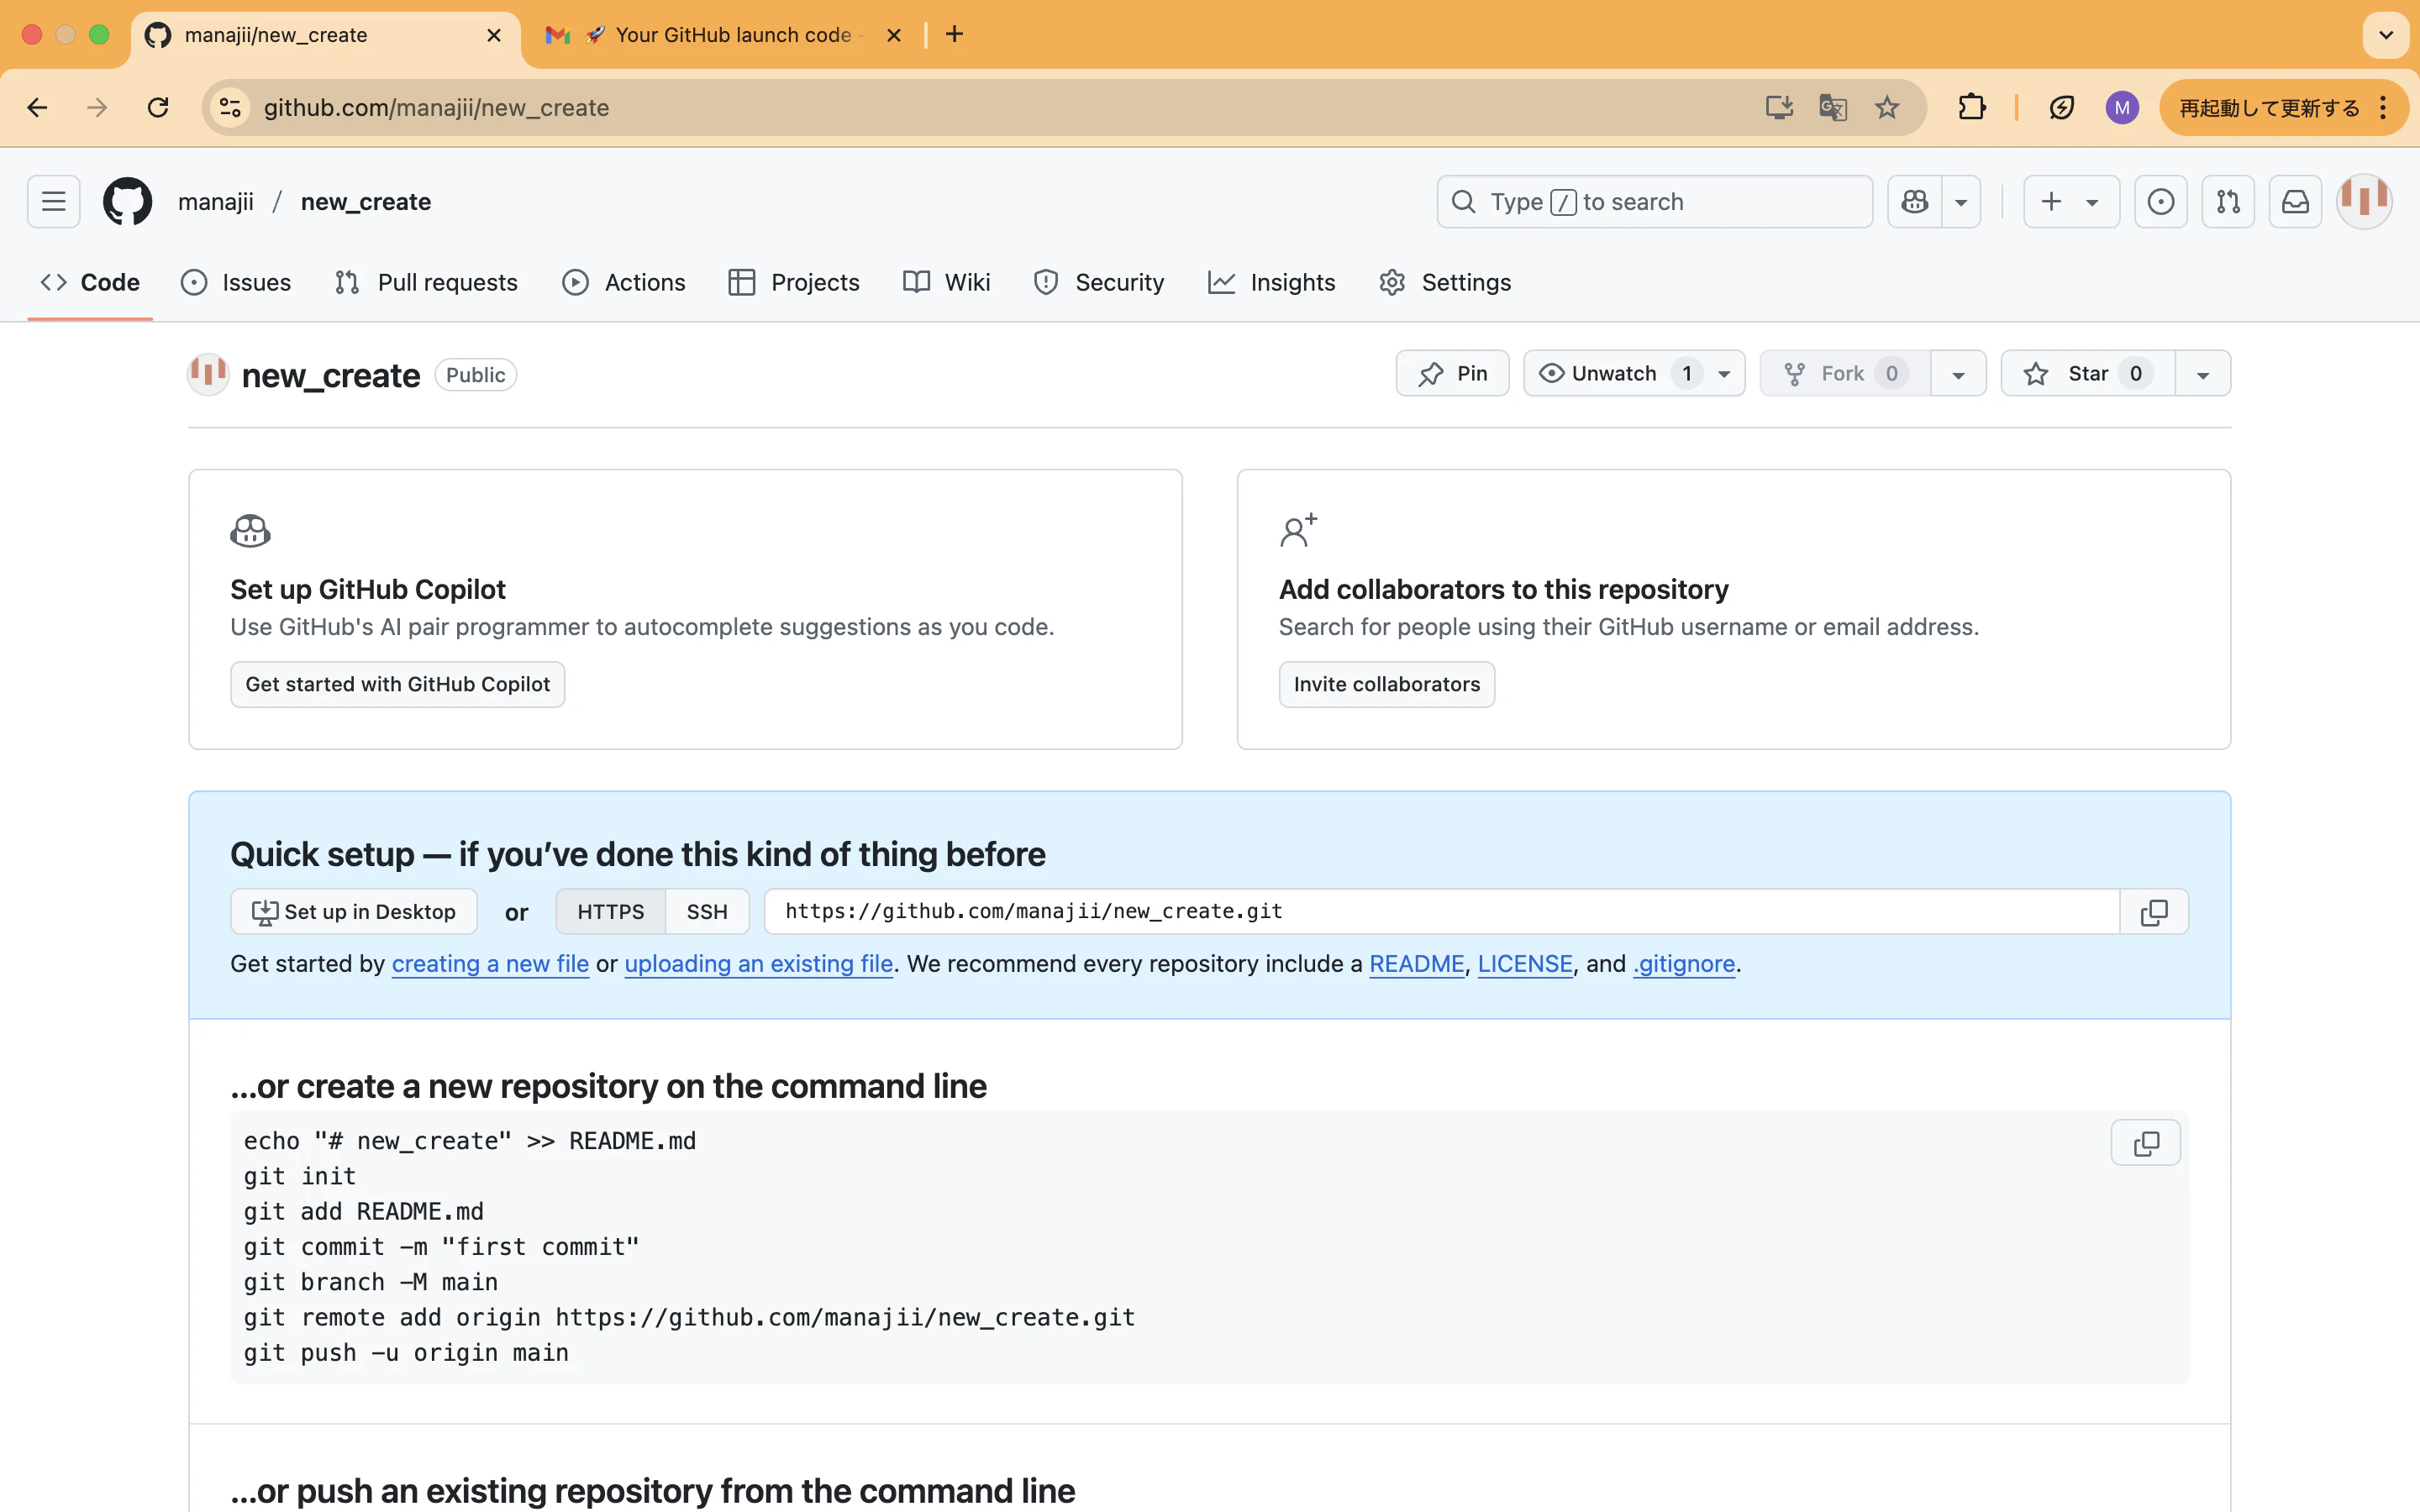
Task: Expand the fork options dropdown arrow
Action: click(1958, 374)
